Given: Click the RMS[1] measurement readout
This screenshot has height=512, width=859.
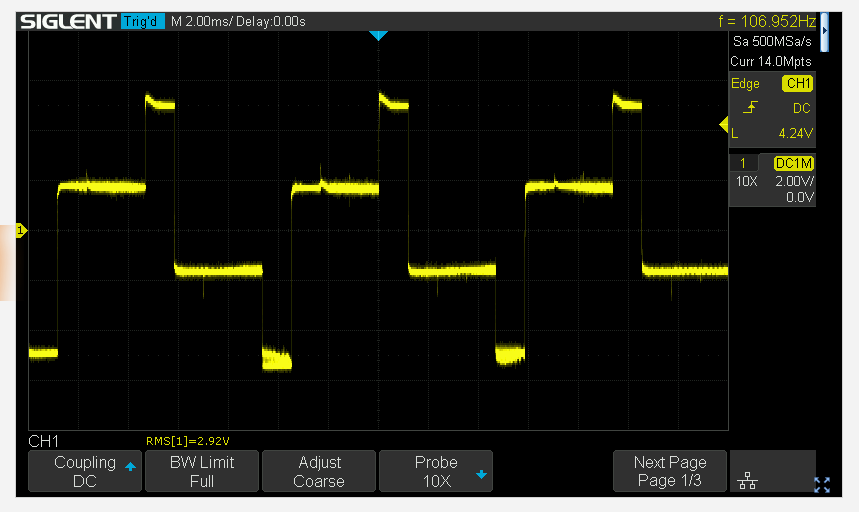Looking at the screenshot, I should click(x=188, y=441).
